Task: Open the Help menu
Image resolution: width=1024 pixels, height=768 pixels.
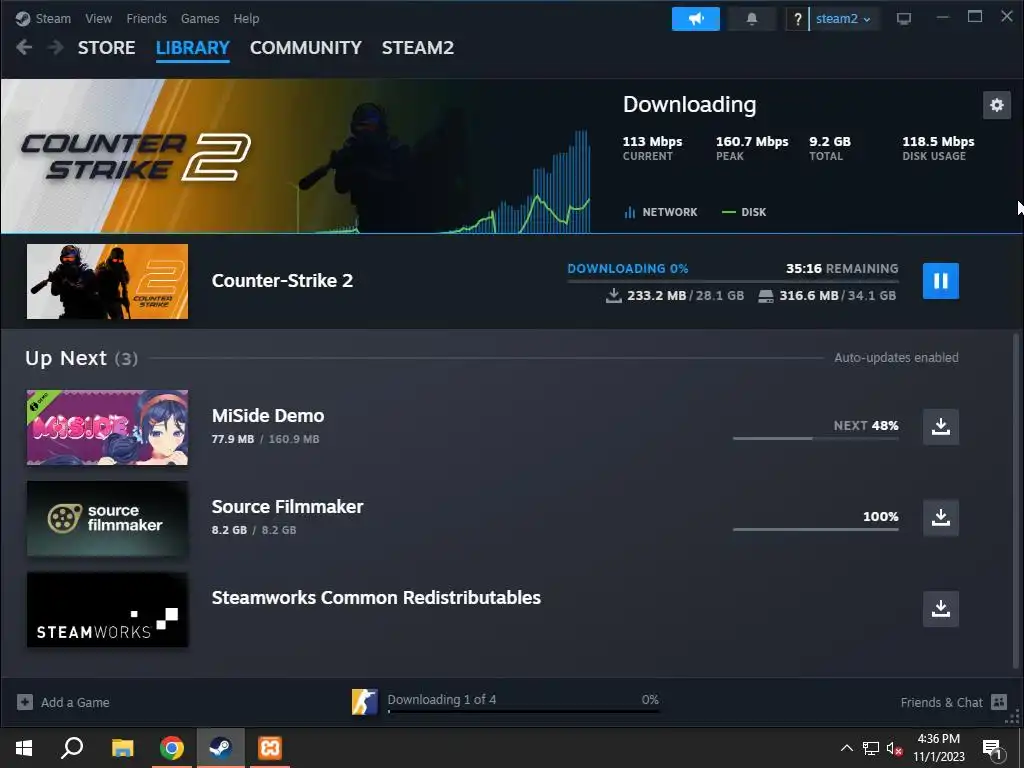Action: coord(246,18)
